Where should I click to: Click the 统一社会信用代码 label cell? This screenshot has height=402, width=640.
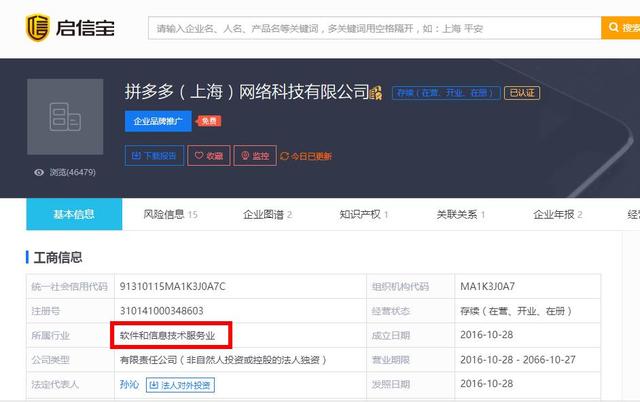70,287
